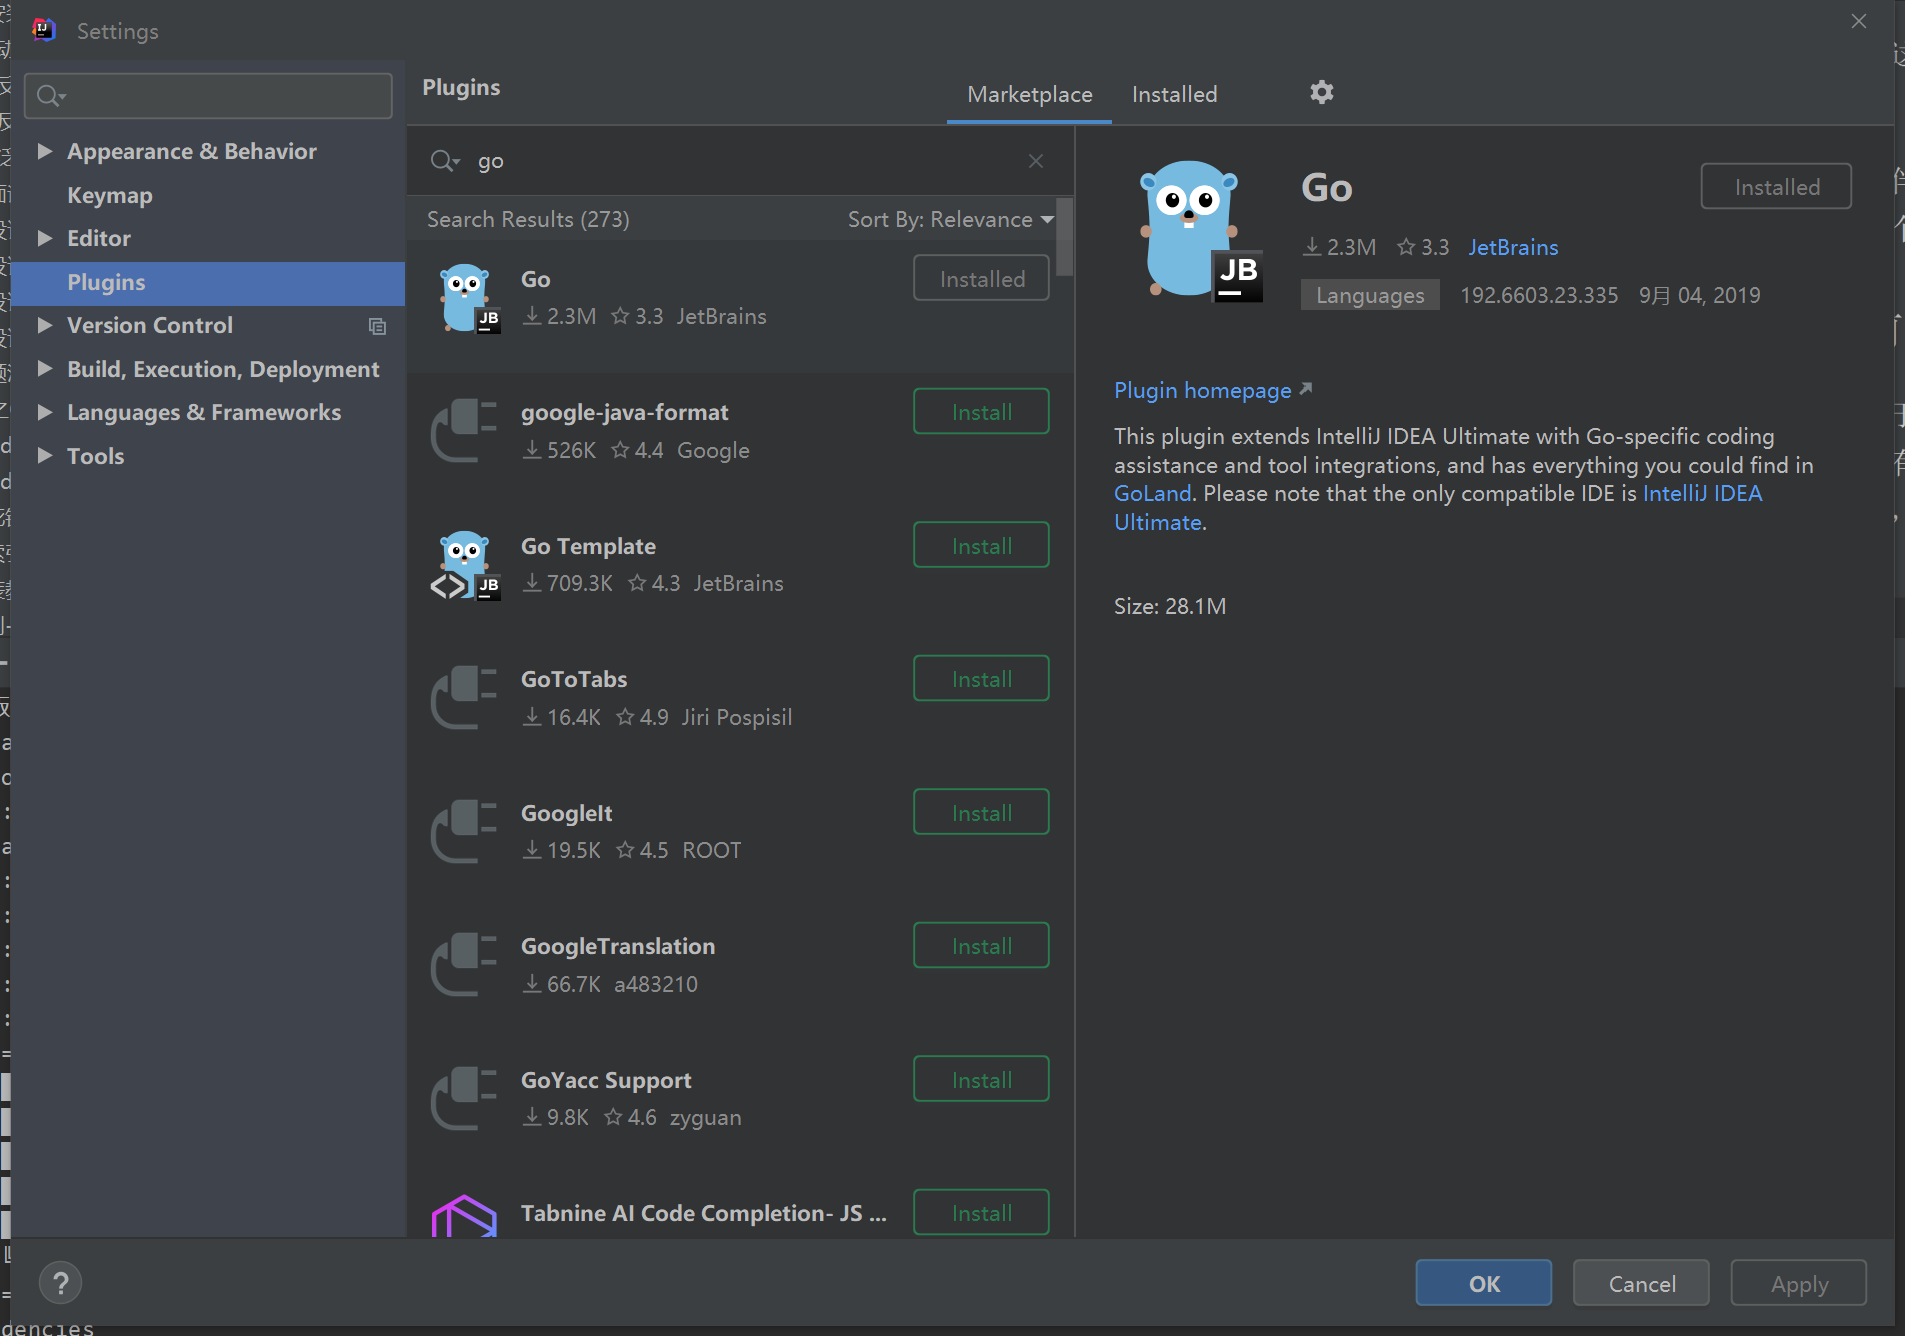Focus the settings search field
1905x1336 pixels.
click(208, 96)
